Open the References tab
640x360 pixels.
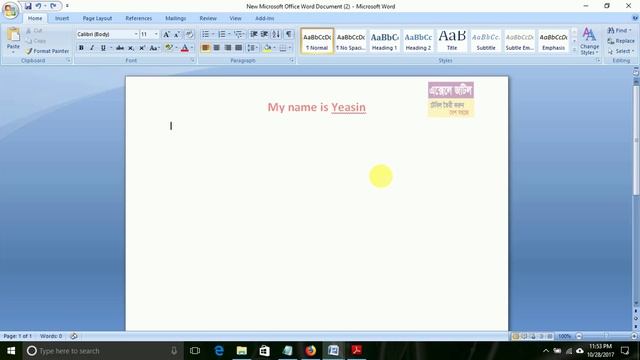click(x=138, y=18)
